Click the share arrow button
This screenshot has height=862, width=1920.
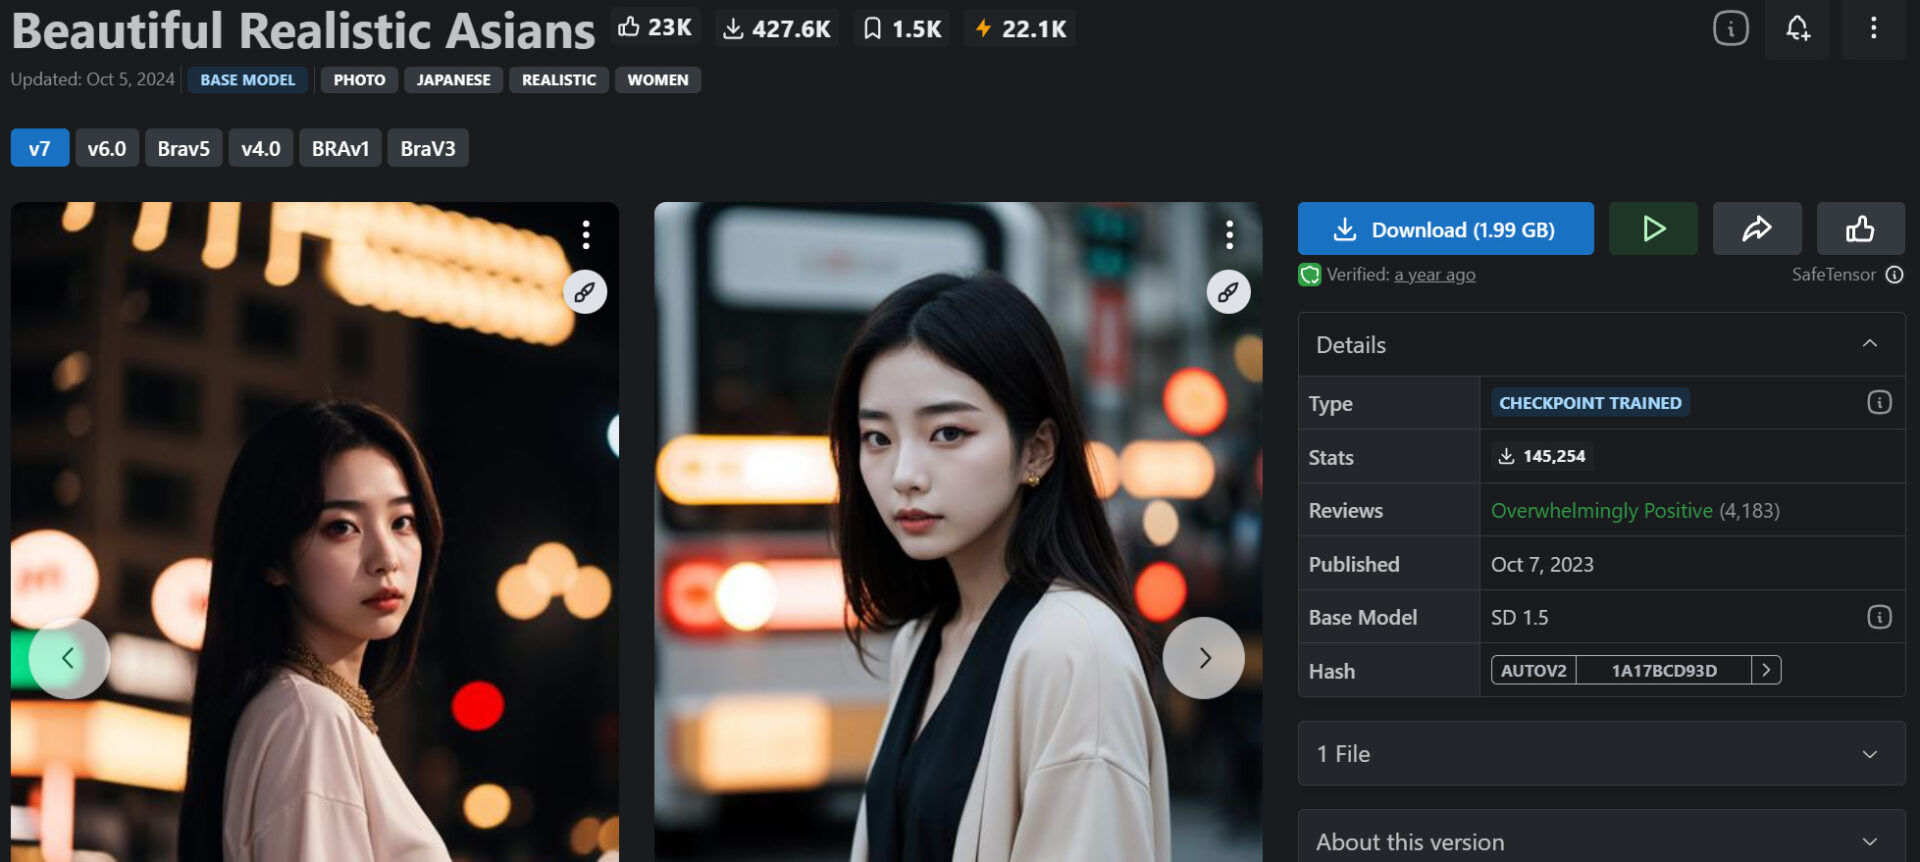1757,229
